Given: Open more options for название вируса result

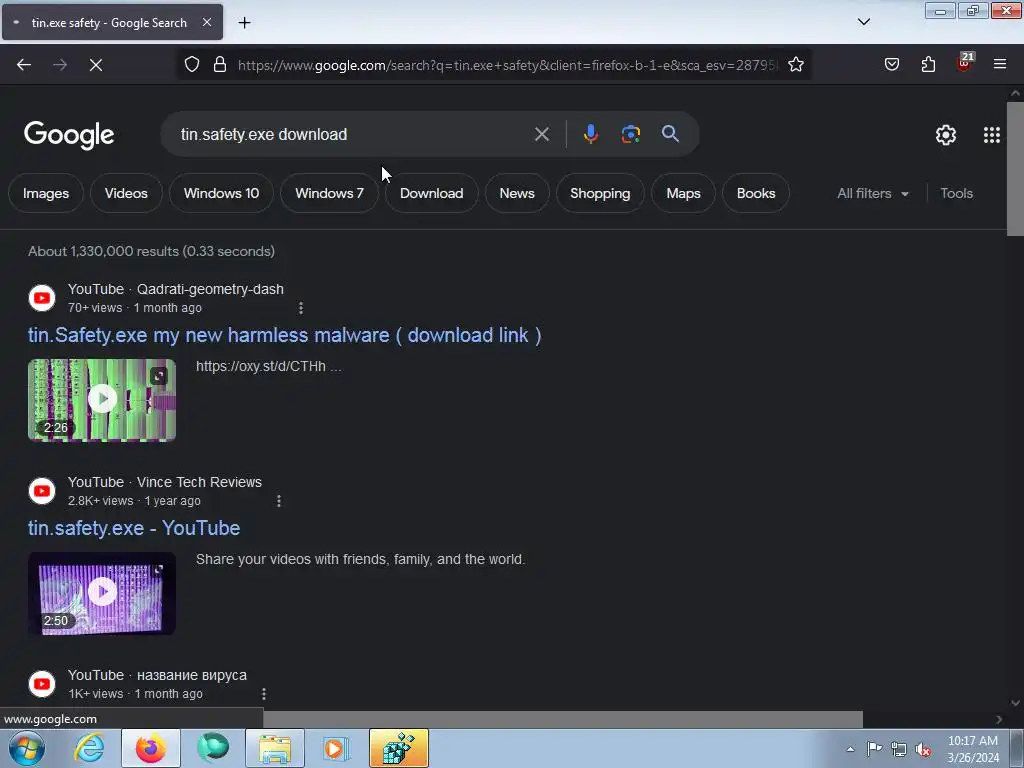Looking at the screenshot, I should tap(264, 694).
